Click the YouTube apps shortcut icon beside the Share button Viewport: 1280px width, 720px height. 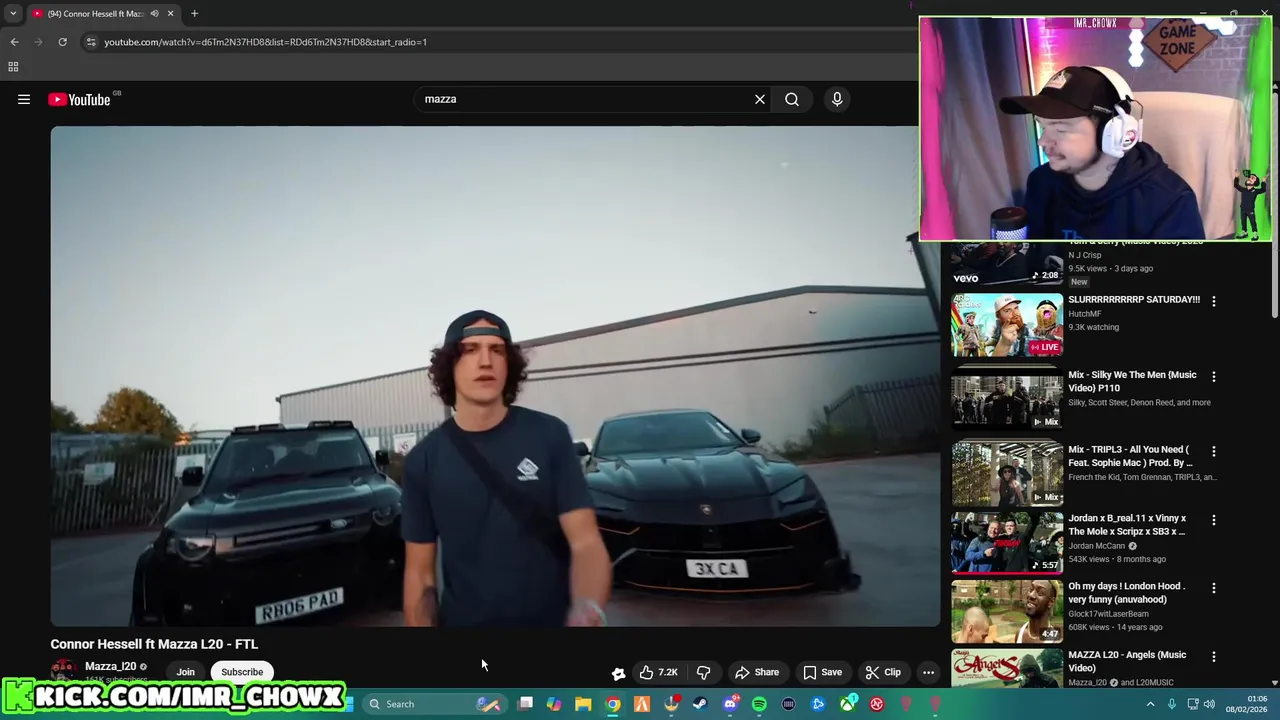(618, 673)
